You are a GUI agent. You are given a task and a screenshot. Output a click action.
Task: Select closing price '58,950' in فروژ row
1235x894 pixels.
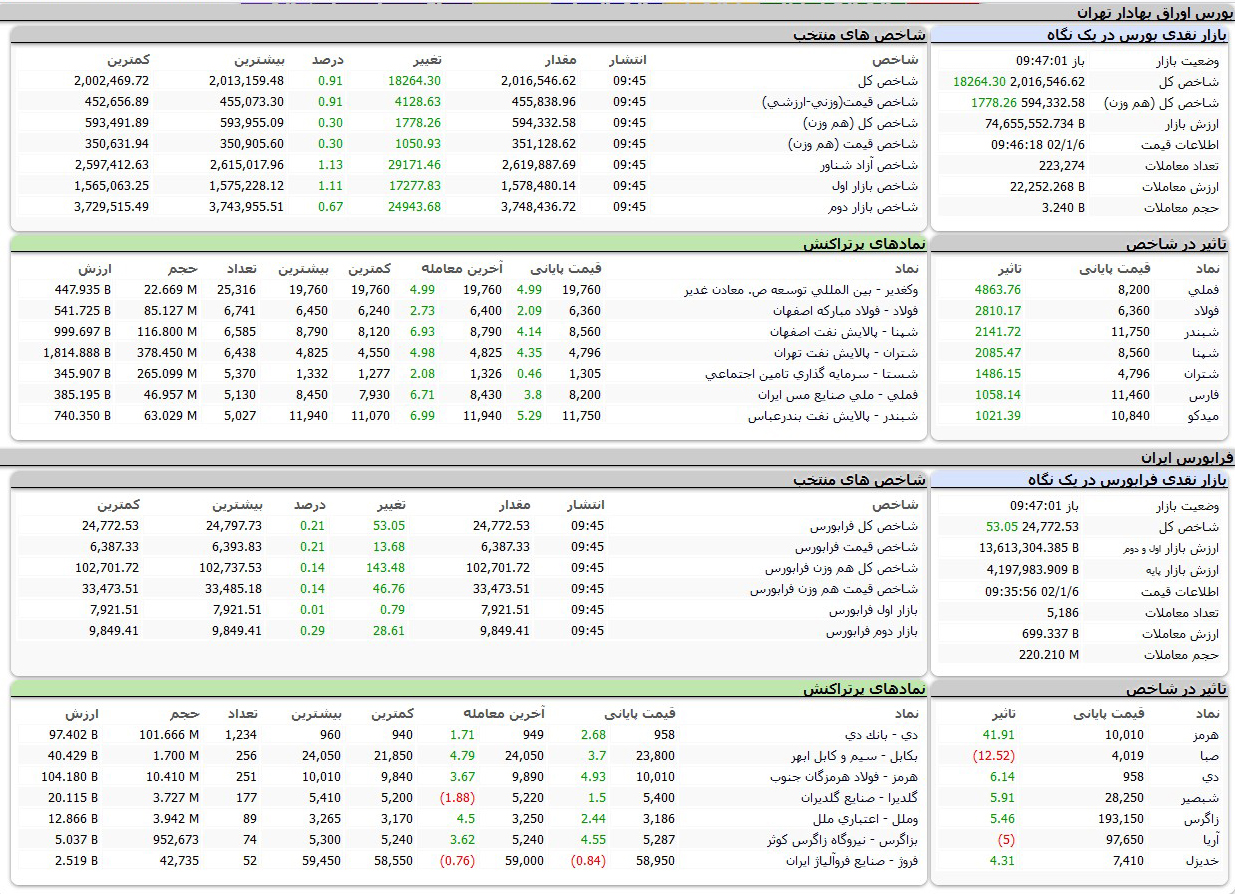pyautogui.click(x=655, y=861)
